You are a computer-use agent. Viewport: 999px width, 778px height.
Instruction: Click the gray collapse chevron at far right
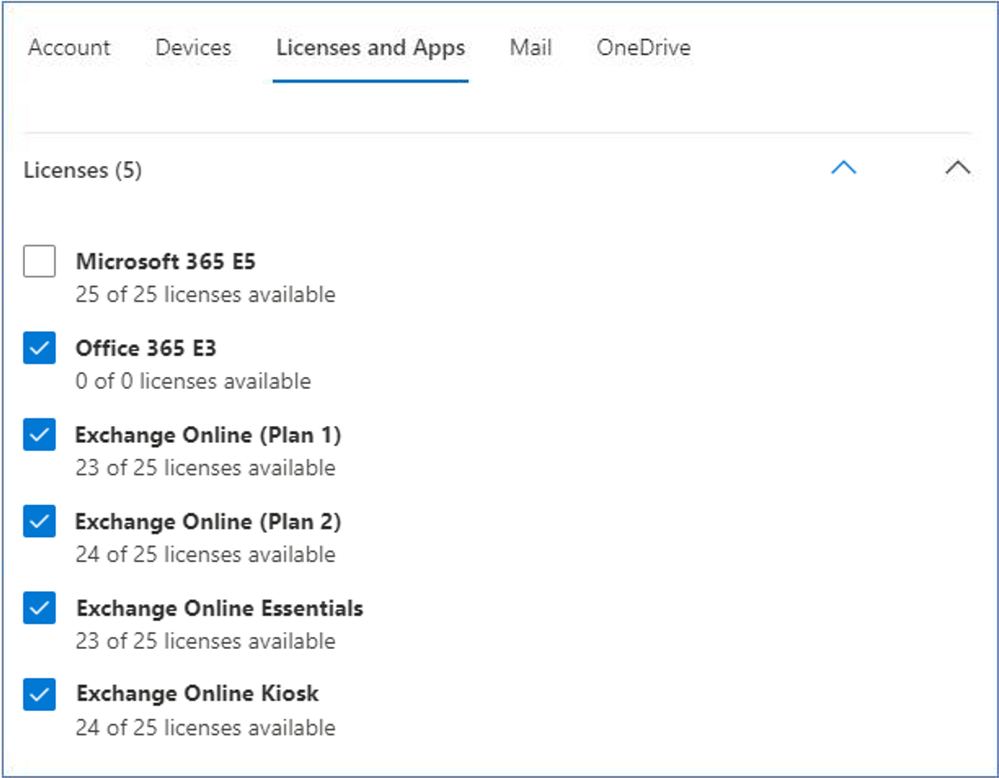(957, 168)
